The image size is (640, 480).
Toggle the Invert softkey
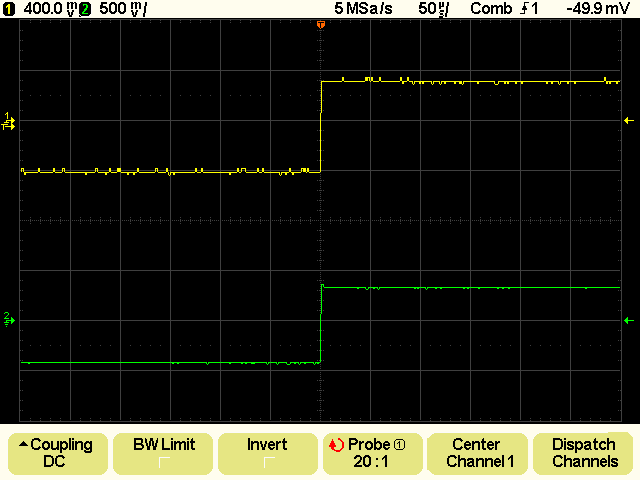point(267,453)
